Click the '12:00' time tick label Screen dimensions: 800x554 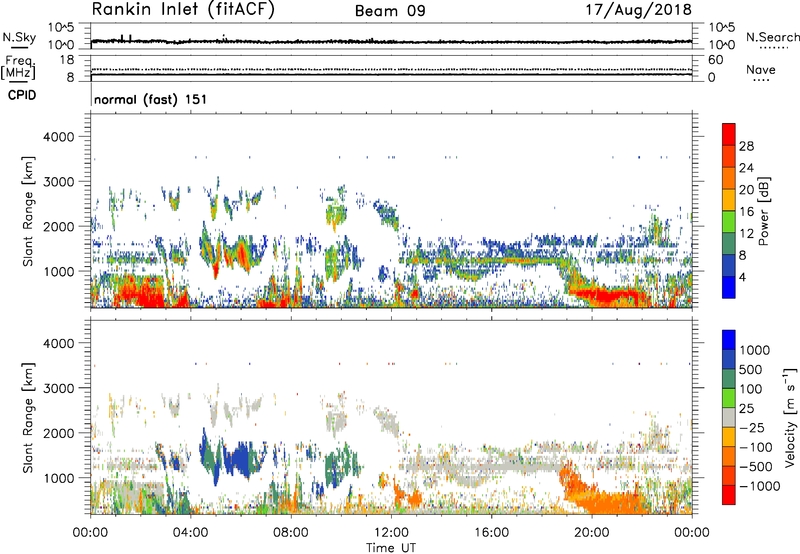pos(391,533)
